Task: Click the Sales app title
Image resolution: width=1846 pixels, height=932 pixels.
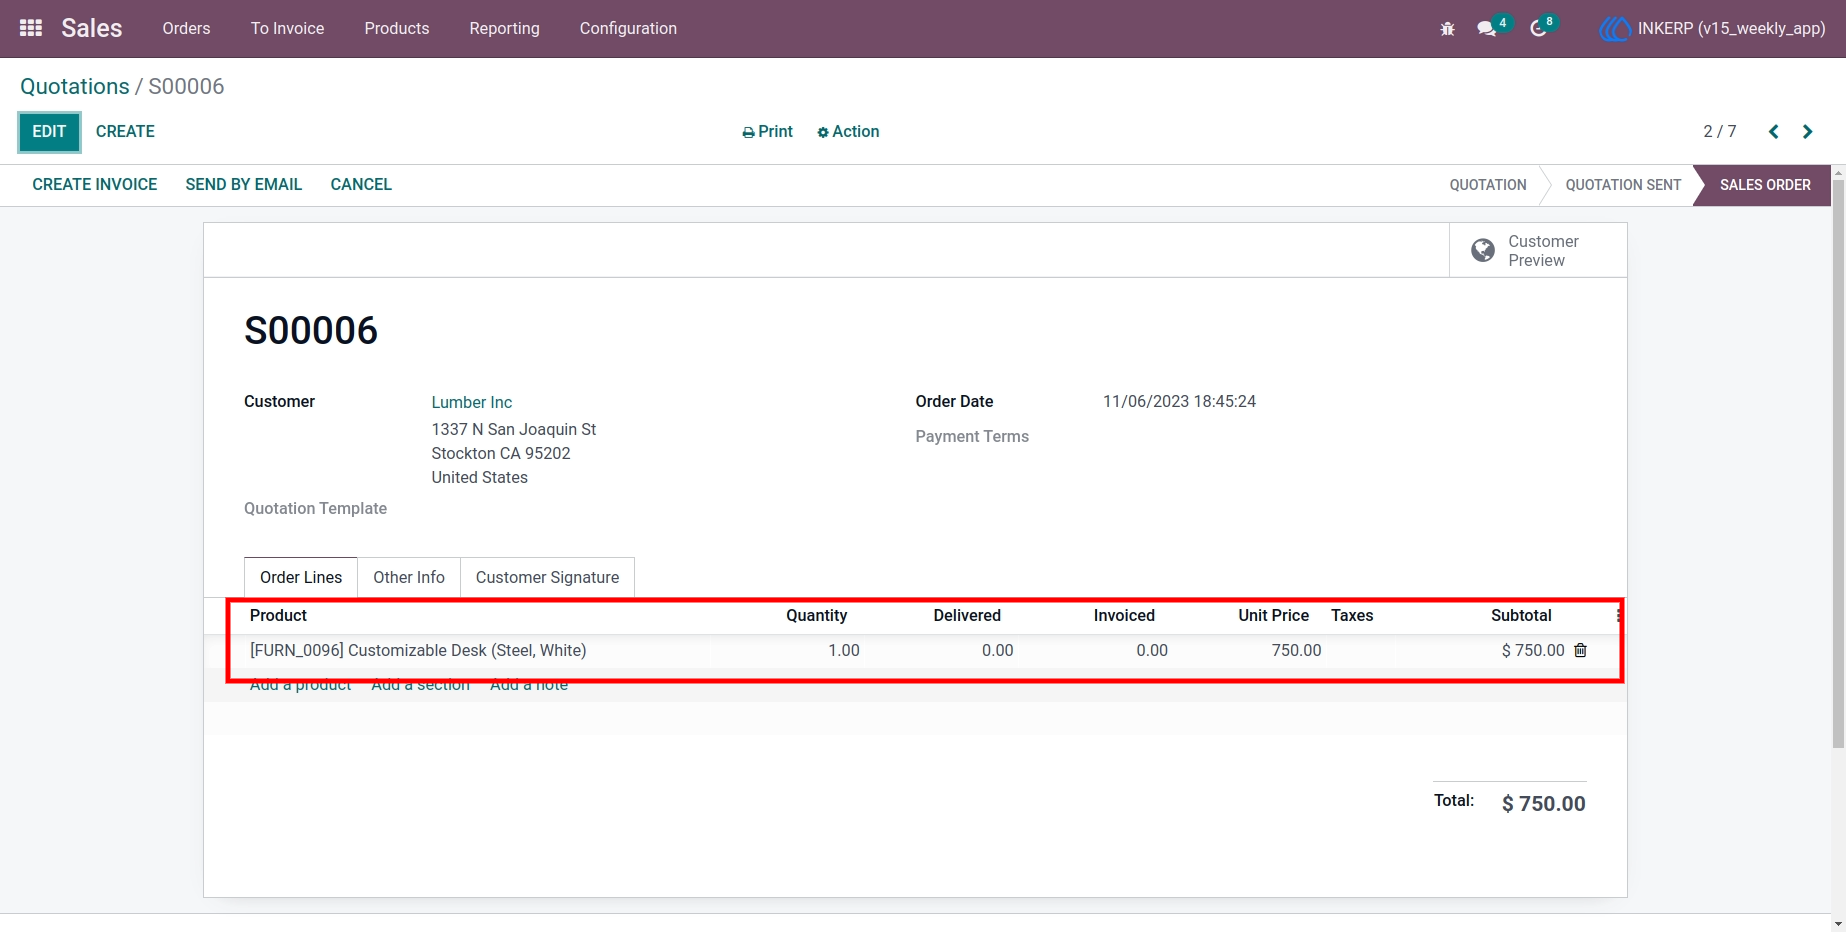Action: click(92, 28)
